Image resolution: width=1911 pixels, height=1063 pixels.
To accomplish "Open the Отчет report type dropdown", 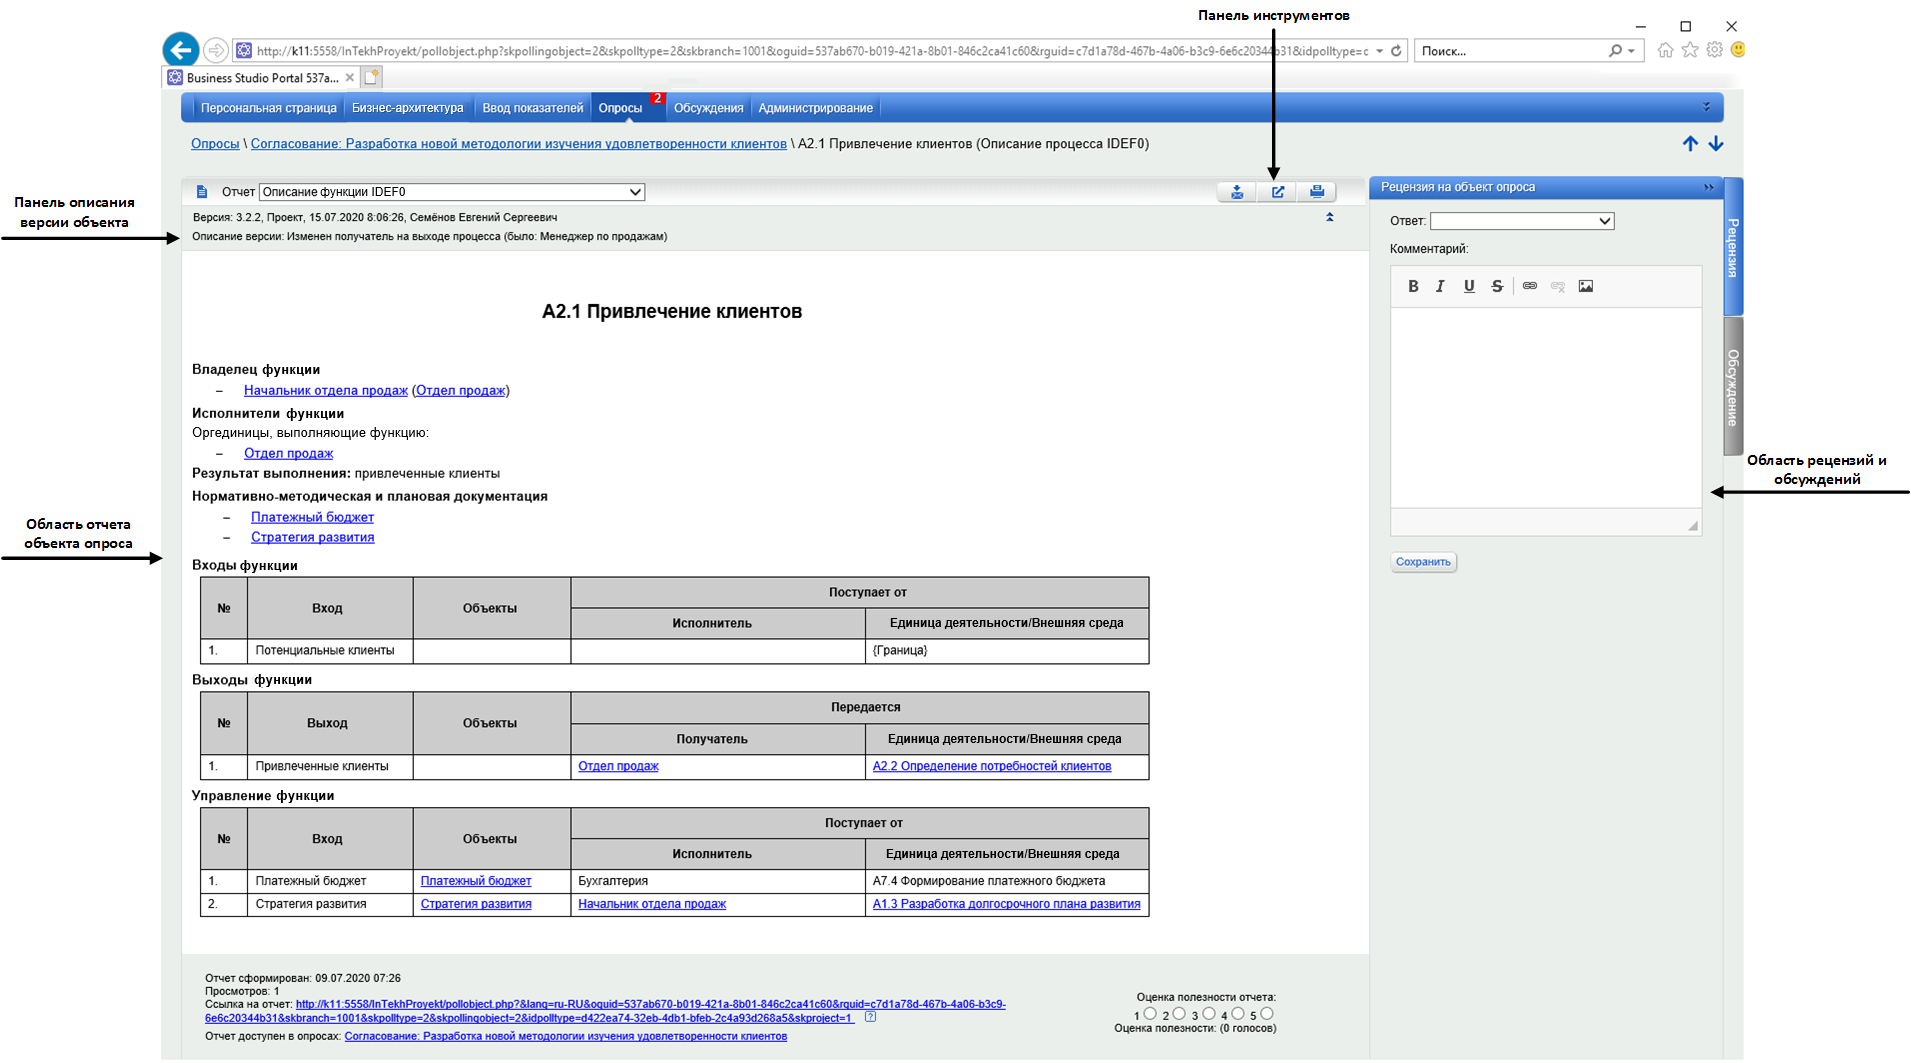I will [634, 192].
